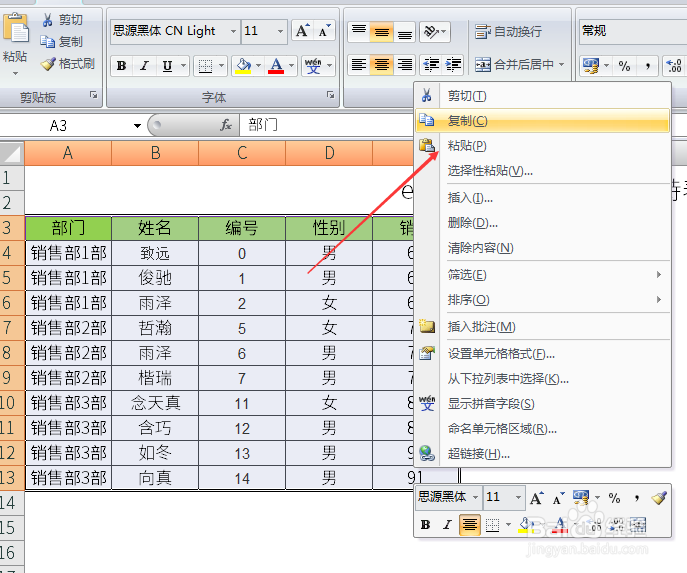Expand Merge and Center dropdown arrow
The image size is (687, 573).
click(561, 65)
